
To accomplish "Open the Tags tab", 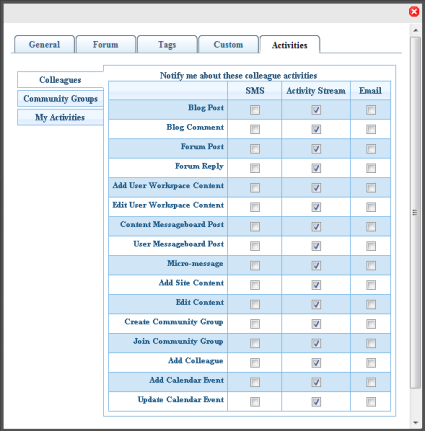I will pyautogui.click(x=167, y=44).
